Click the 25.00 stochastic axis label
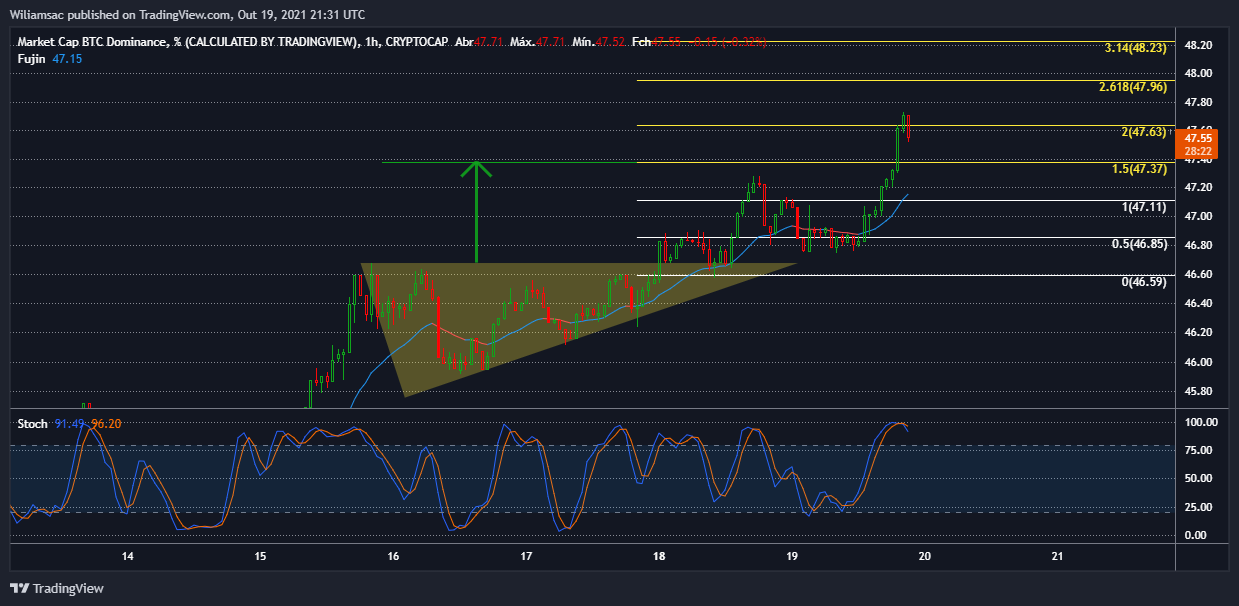 pos(1199,507)
